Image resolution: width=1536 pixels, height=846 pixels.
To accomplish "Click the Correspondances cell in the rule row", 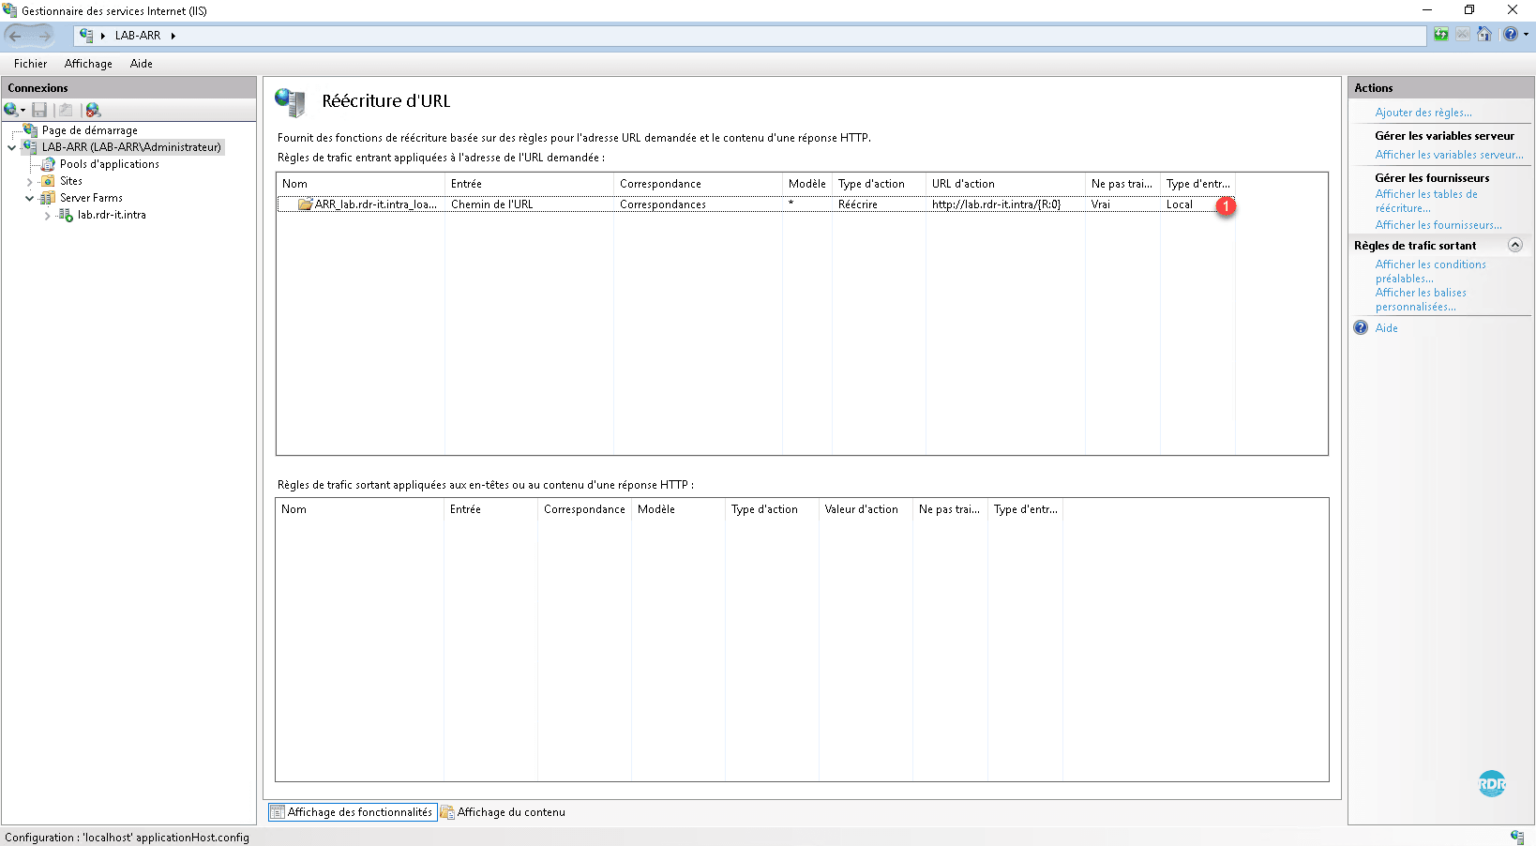I will pyautogui.click(x=663, y=204).
